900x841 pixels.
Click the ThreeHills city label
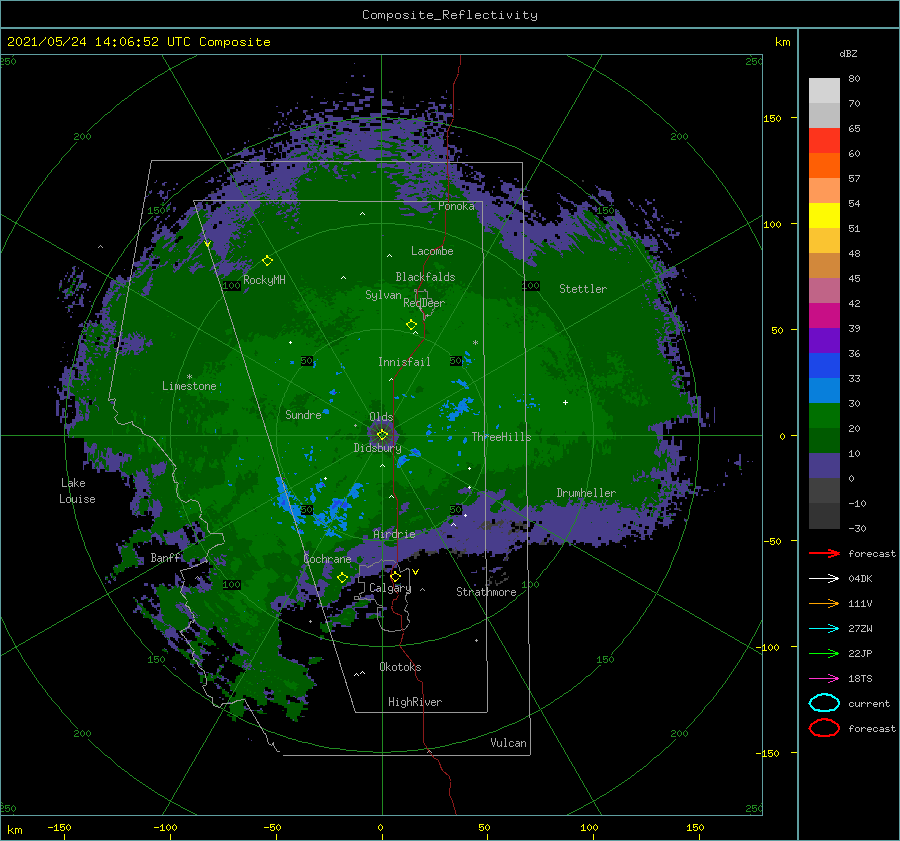click(x=501, y=437)
